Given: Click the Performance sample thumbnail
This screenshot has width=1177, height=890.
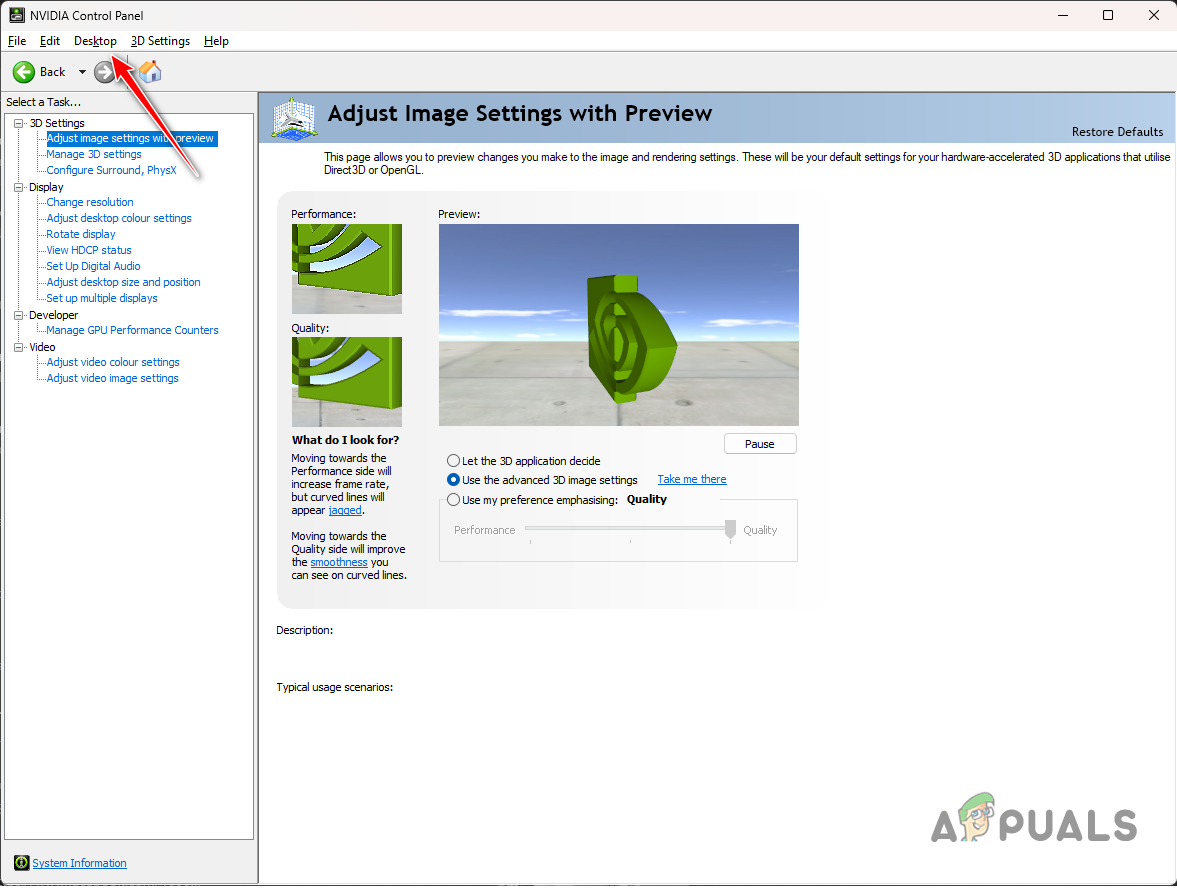Looking at the screenshot, I should pyautogui.click(x=347, y=269).
